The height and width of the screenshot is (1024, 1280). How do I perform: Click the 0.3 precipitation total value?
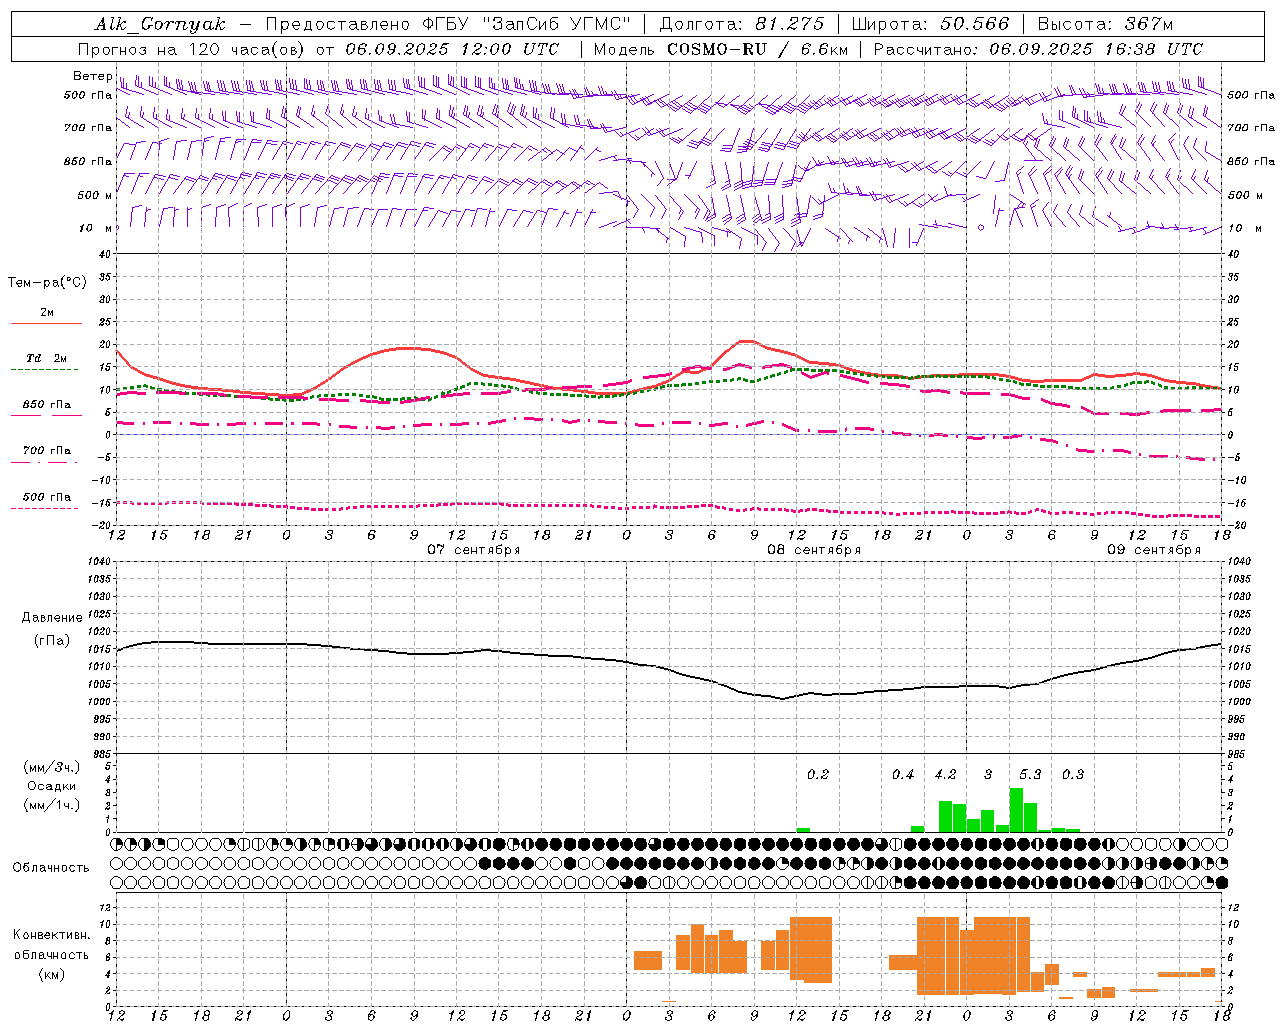(x=1073, y=774)
